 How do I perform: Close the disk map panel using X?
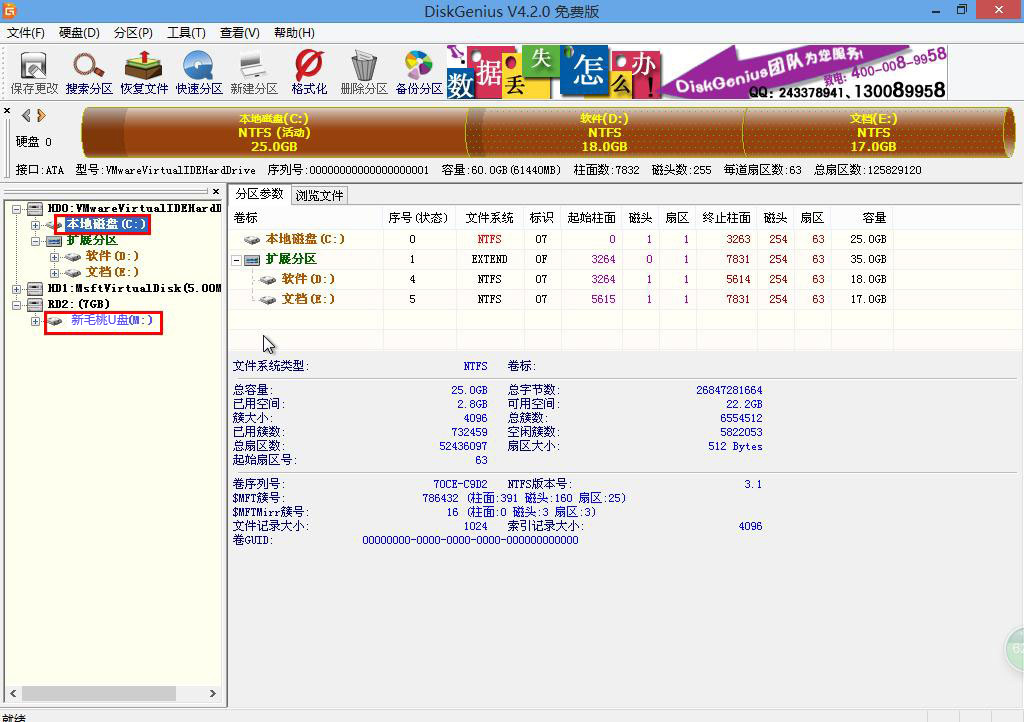pyautogui.click(x=7, y=111)
